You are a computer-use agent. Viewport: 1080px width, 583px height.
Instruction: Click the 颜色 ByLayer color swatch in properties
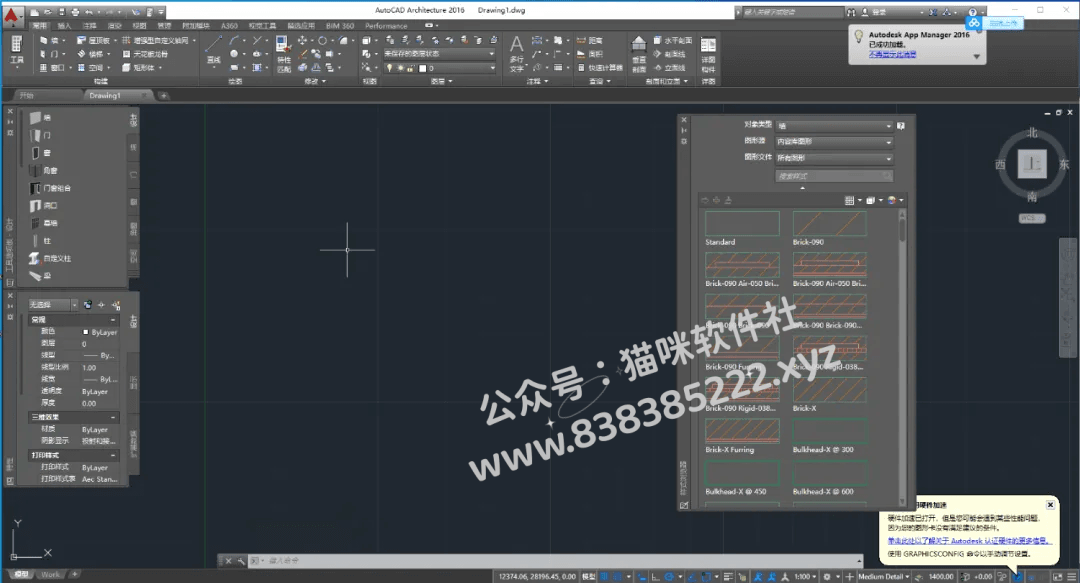pos(85,332)
